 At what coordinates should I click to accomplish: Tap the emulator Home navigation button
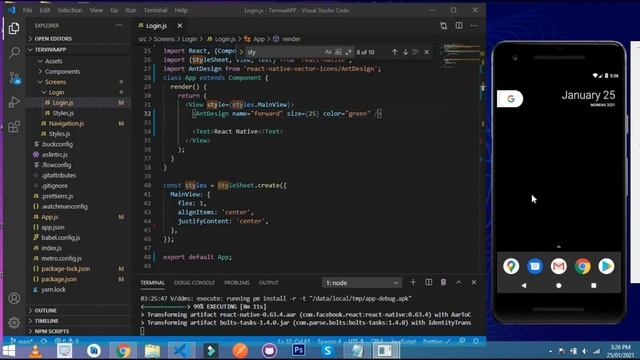[558, 286]
